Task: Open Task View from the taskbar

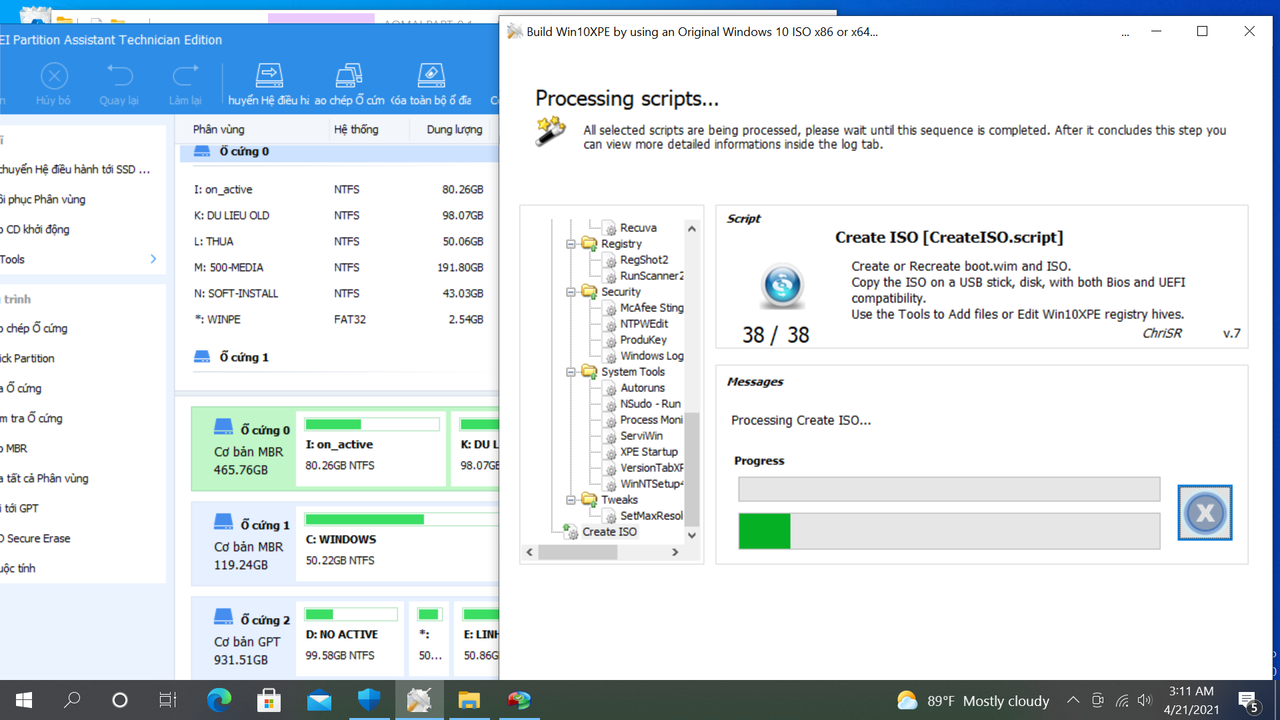Action: pos(167,700)
